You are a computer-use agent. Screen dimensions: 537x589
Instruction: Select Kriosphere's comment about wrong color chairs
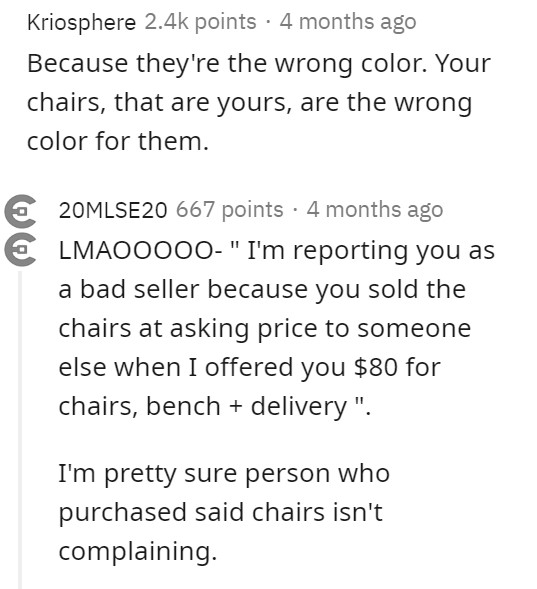click(x=259, y=102)
